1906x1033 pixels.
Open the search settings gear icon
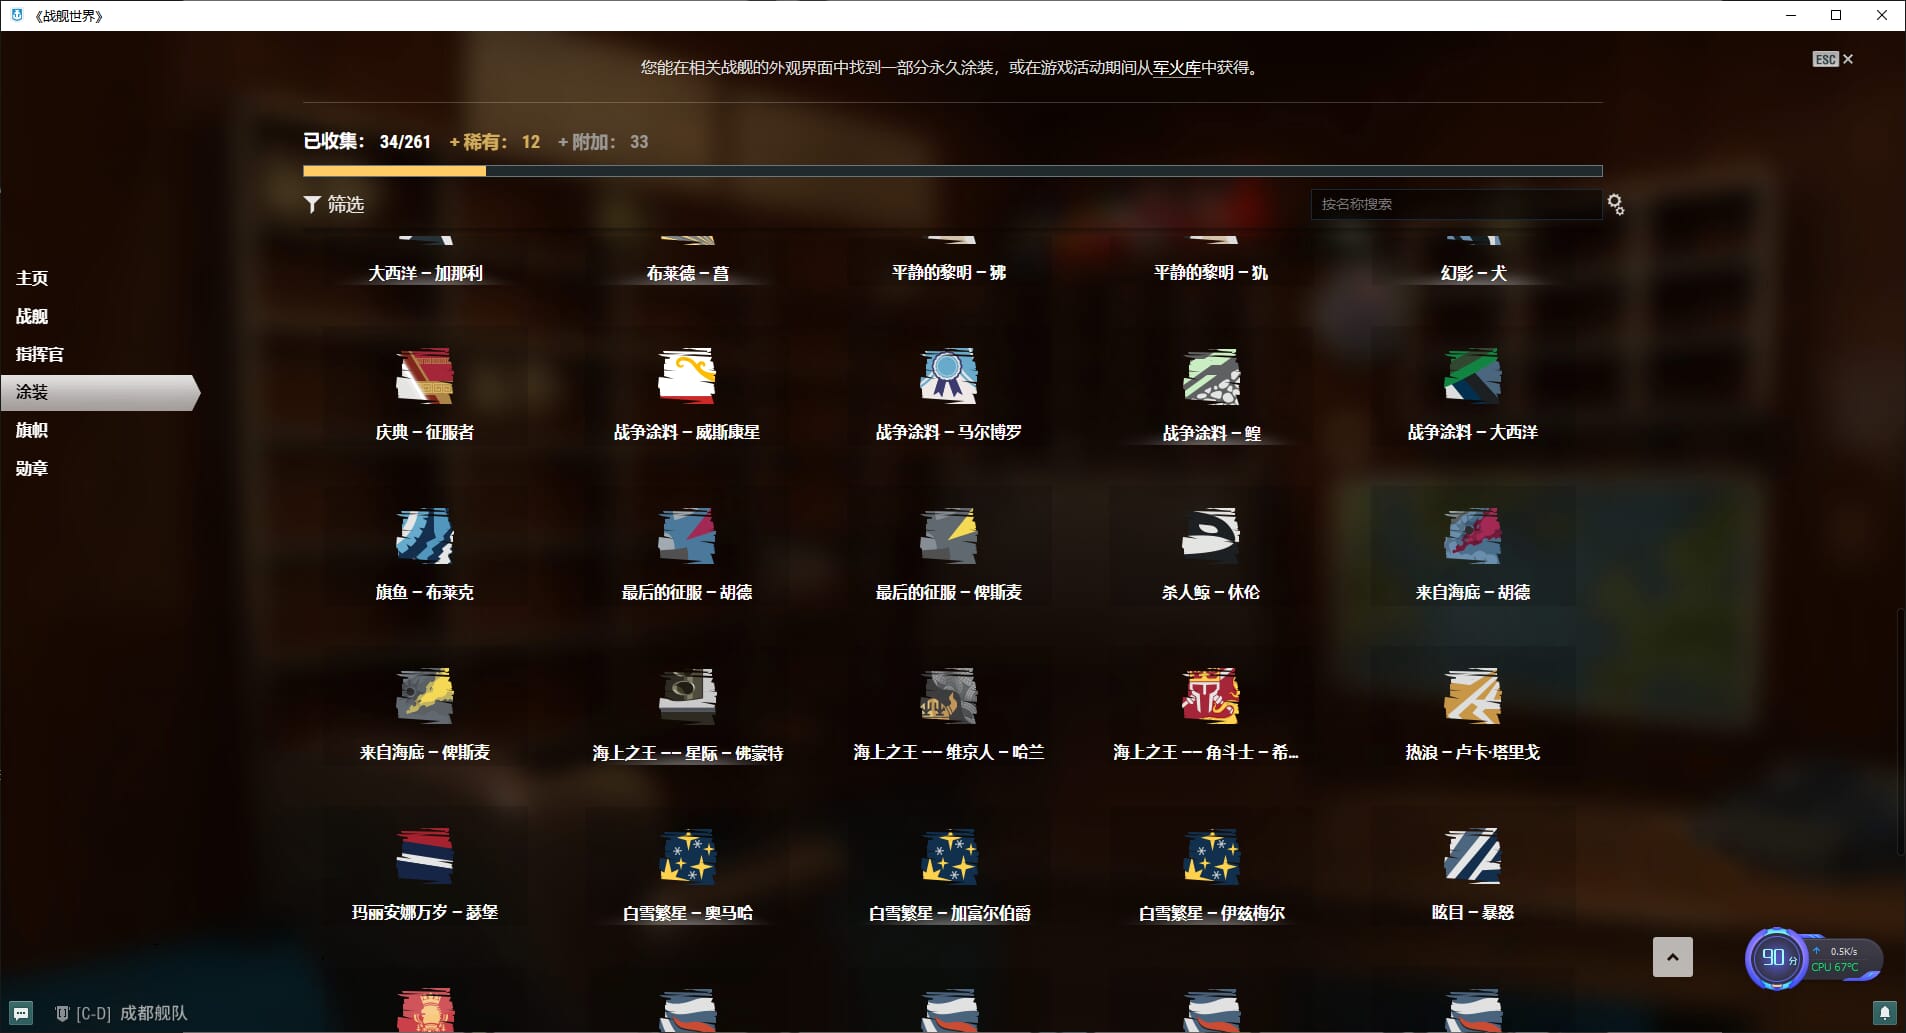[x=1615, y=205]
